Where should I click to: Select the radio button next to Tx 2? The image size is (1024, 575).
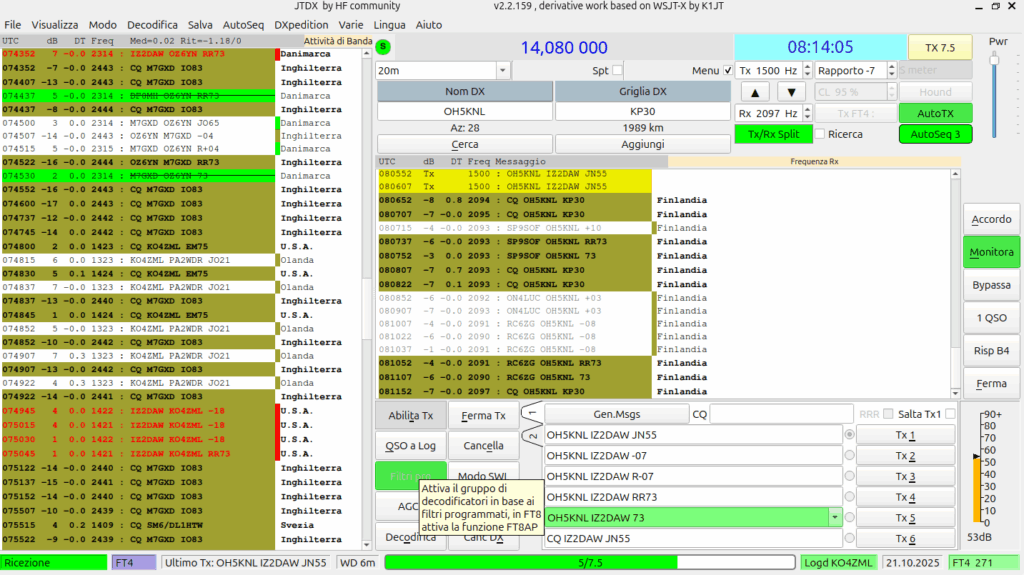[x=849, y=455]
